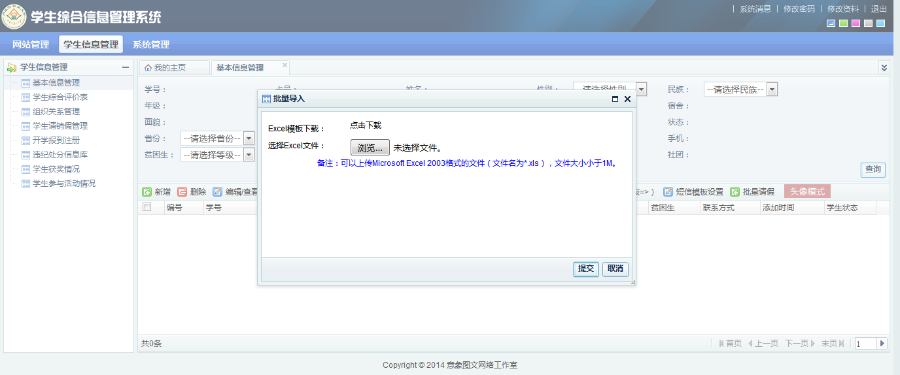Open the 请选择民族 dropdown
The width and height of the screenshot is (900, 375).
point(741,89)
